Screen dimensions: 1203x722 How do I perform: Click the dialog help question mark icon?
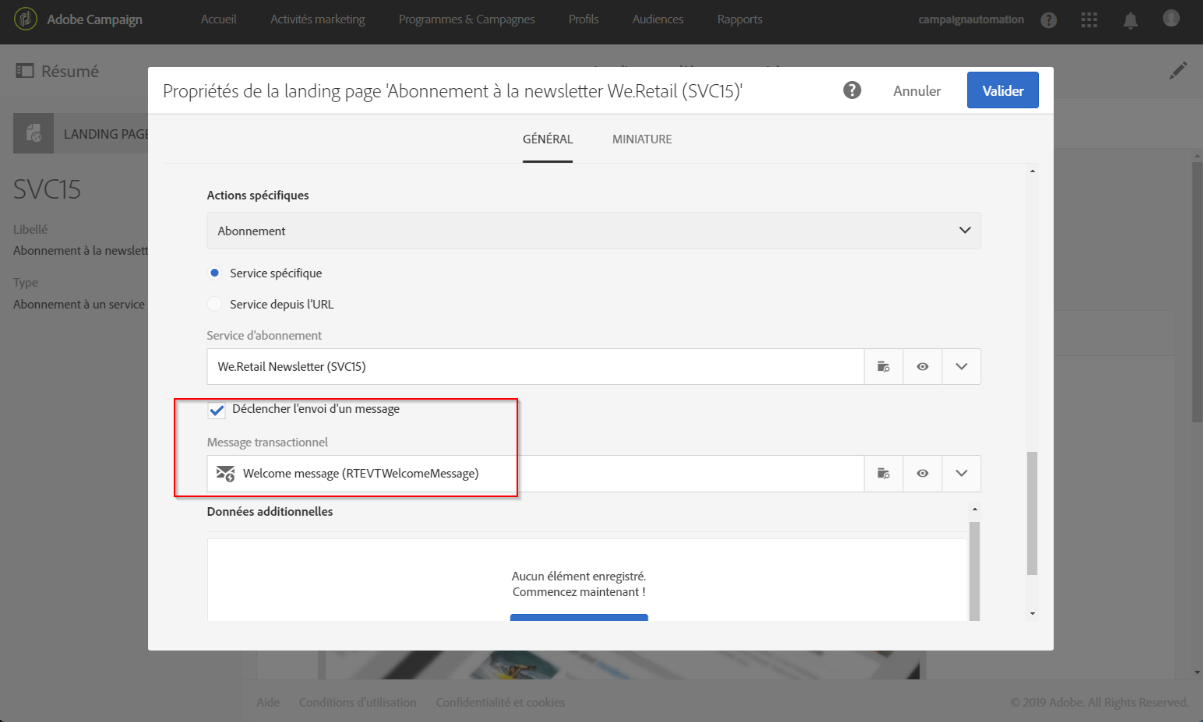tap(852, 90)
